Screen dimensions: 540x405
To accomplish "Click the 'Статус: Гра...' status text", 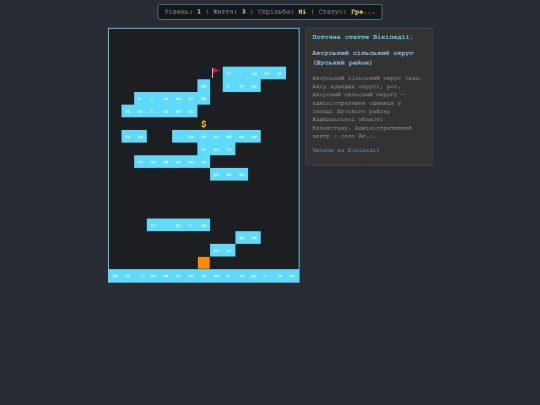I will 346,12.
